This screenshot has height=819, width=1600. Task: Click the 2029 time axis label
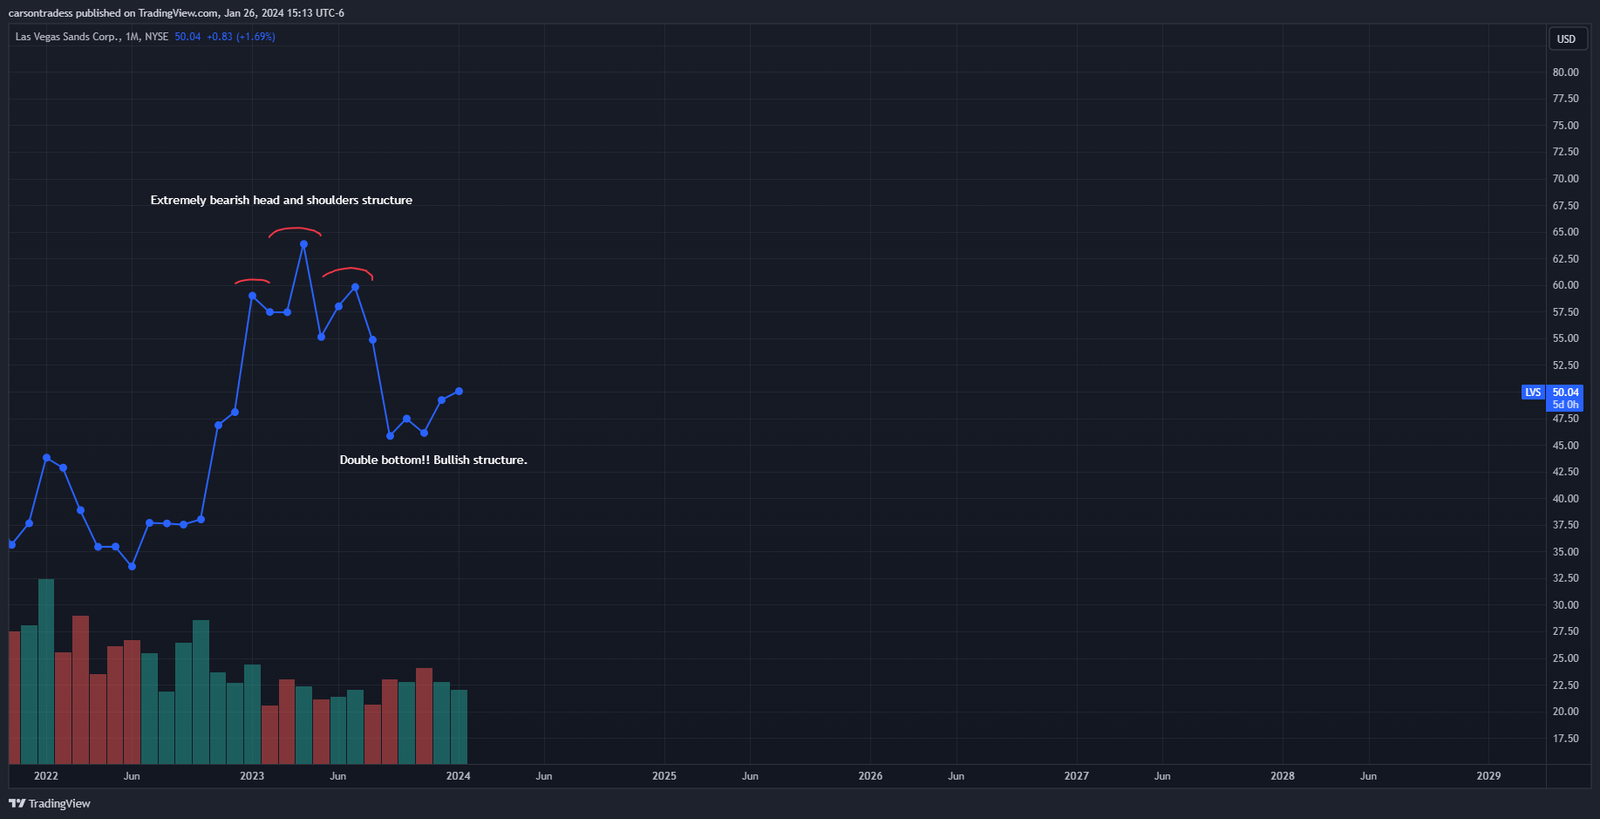point(1488,776)
